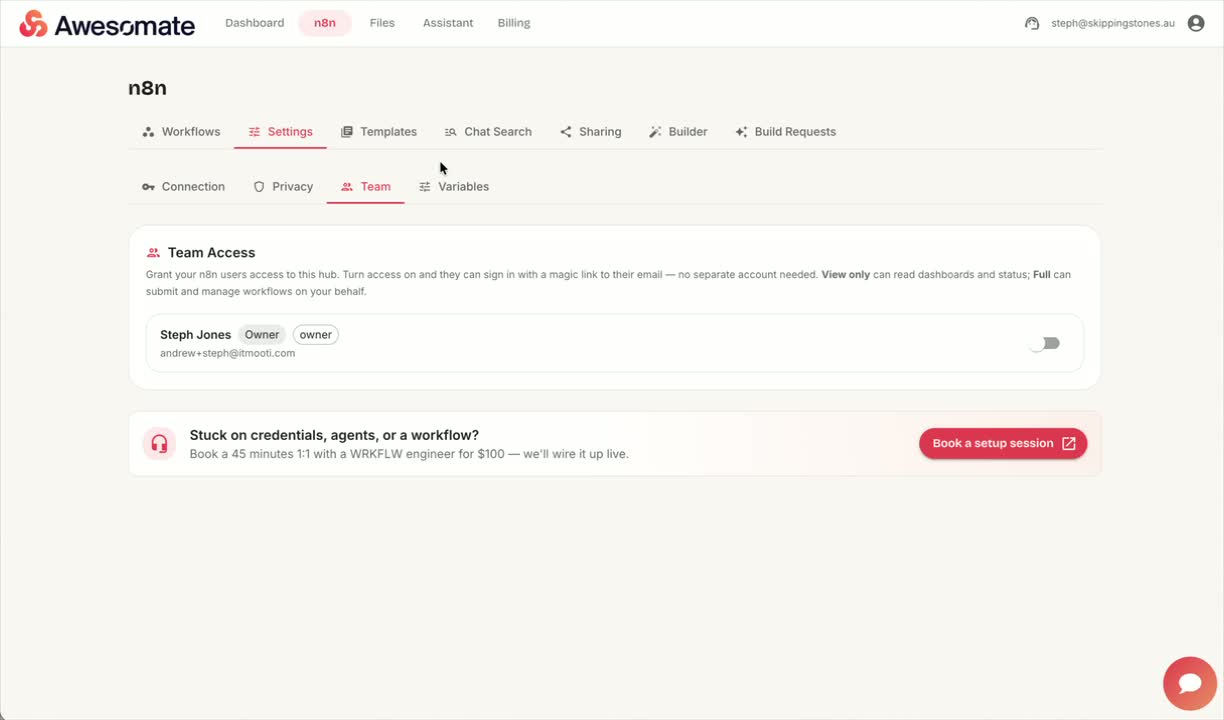Toggle team access for Steph Jones

pyautogui.click(x=1045, y=343)
